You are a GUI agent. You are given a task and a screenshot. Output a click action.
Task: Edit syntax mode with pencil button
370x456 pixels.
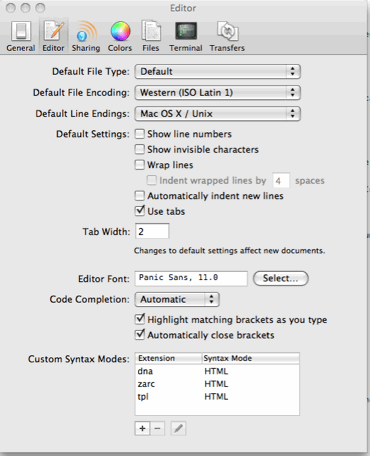click(x=178, y=428)
